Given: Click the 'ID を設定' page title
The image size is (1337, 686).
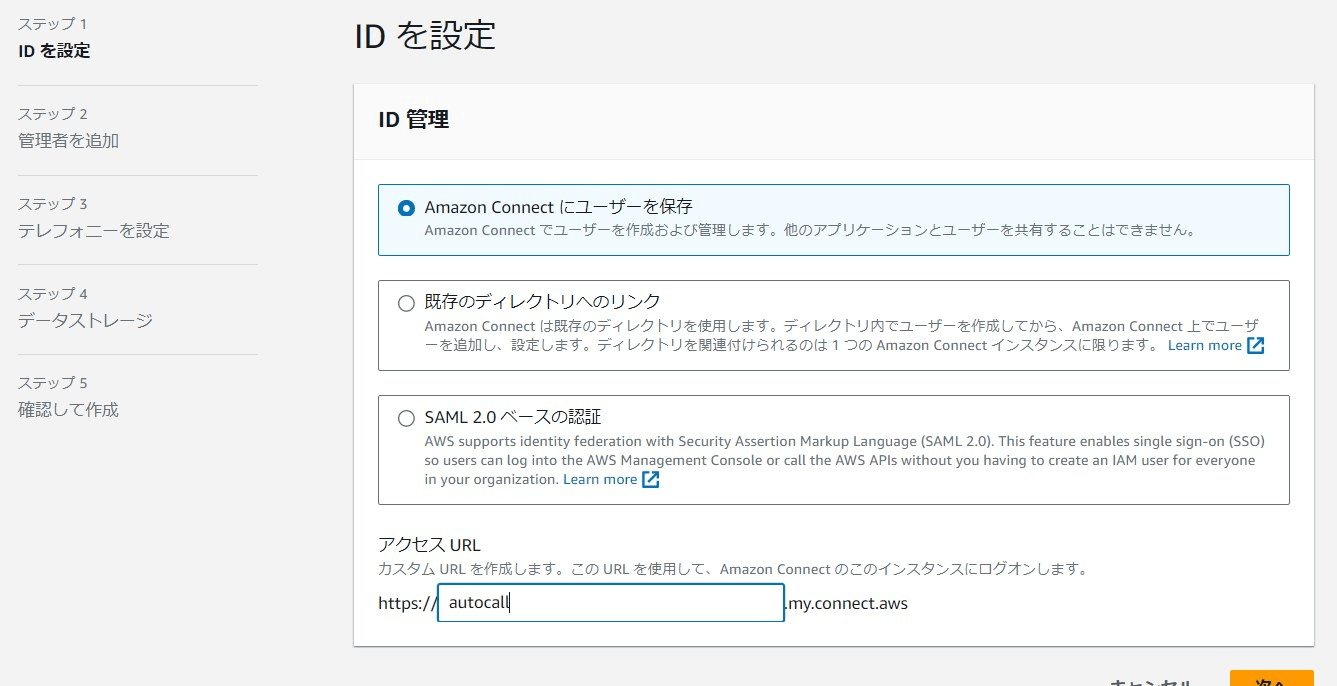Looking at the screenshot, I should [x=425, y=36].
